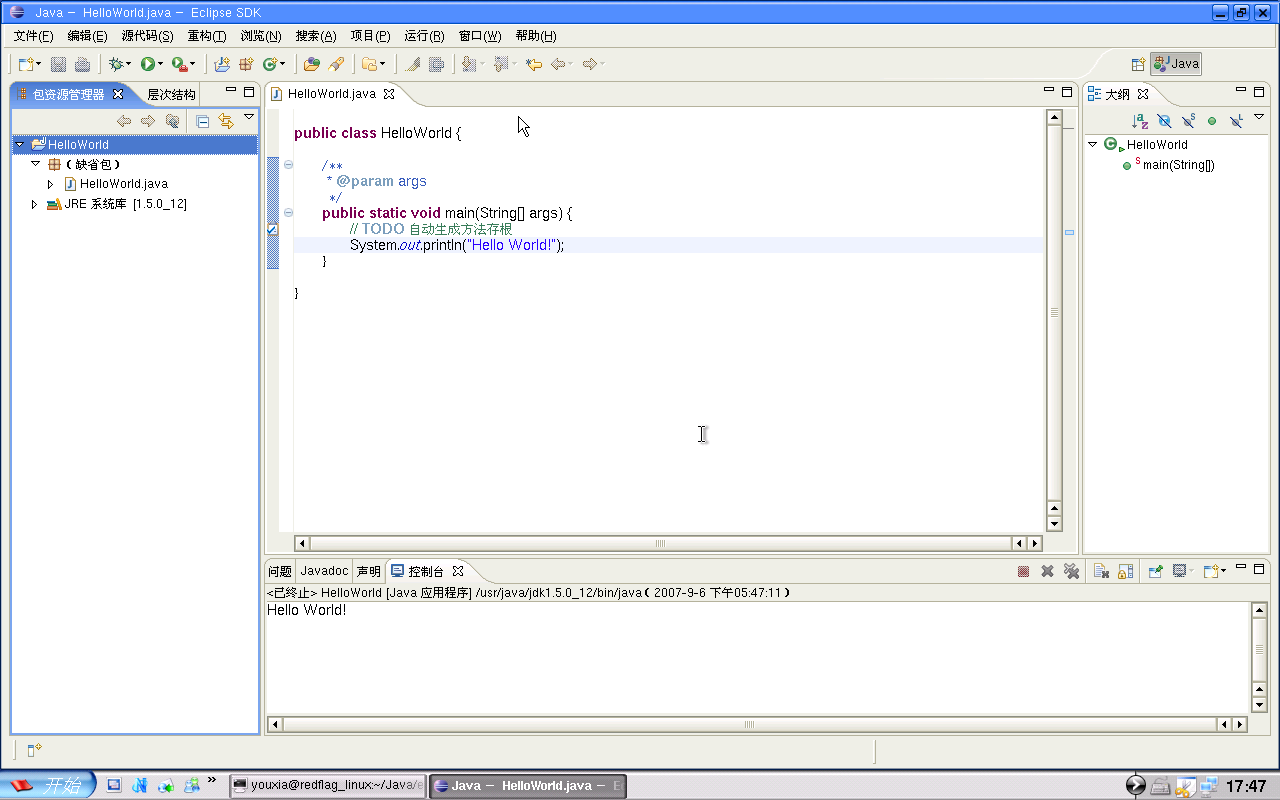
Task: Toggle Hide Static Members in Outline
Action: click(1188, 121)
